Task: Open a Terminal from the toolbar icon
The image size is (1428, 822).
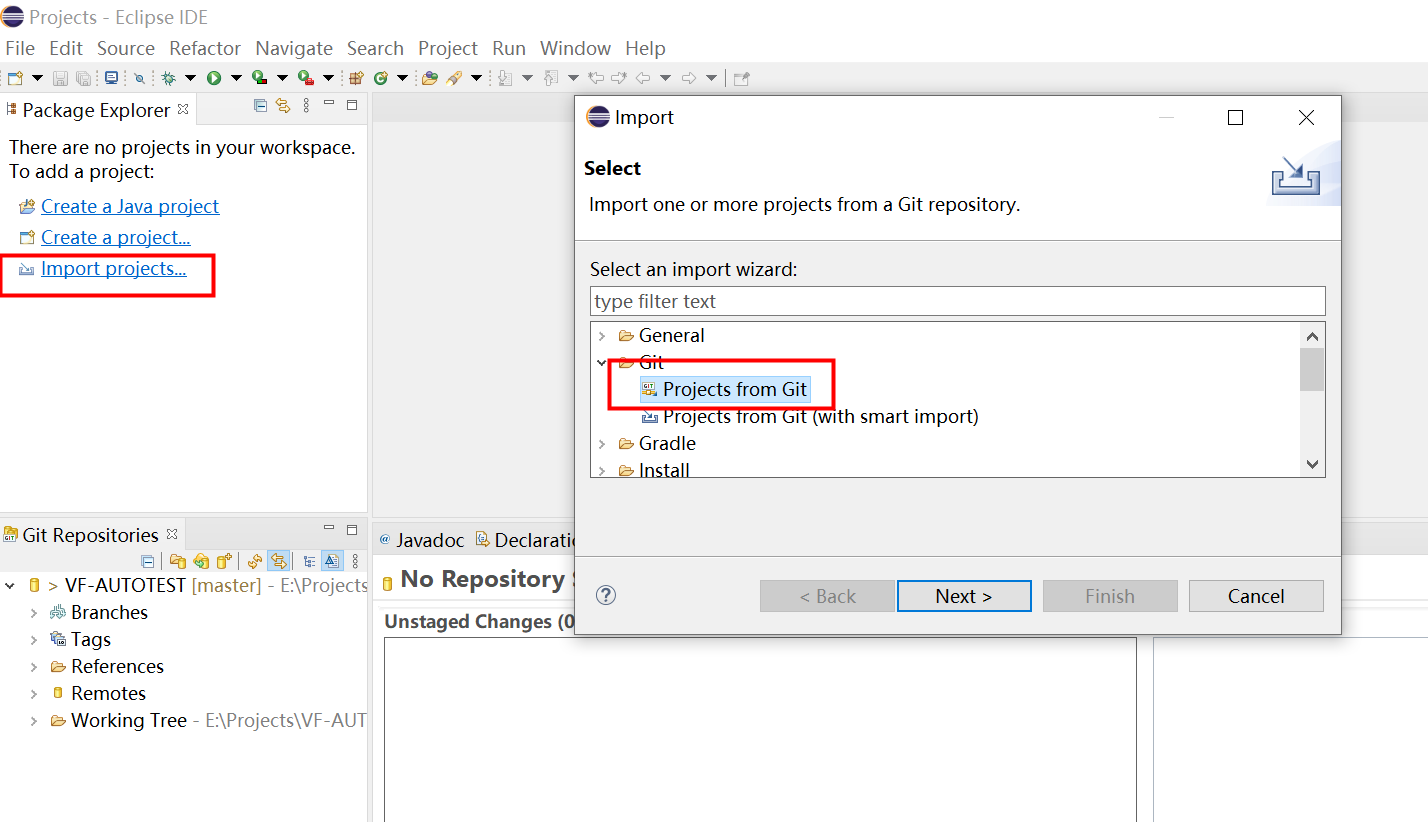Action: pyautogui.click(x=111, y=78)
